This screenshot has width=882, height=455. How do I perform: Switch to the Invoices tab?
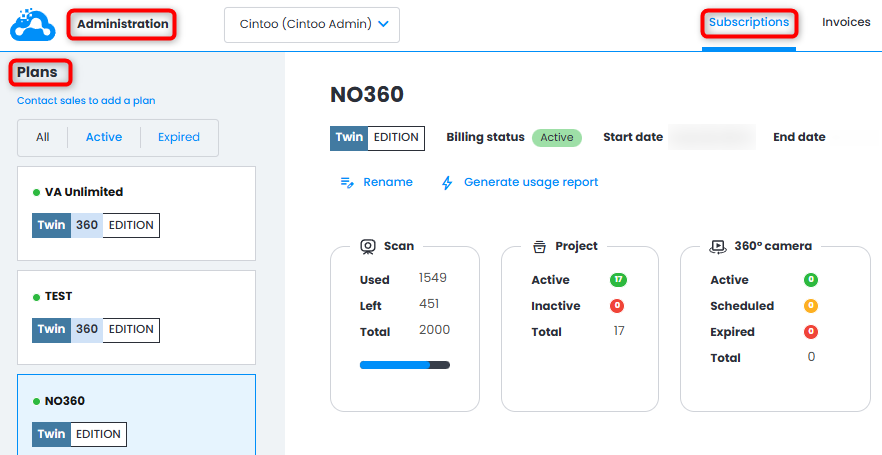[x=846, y=22]
